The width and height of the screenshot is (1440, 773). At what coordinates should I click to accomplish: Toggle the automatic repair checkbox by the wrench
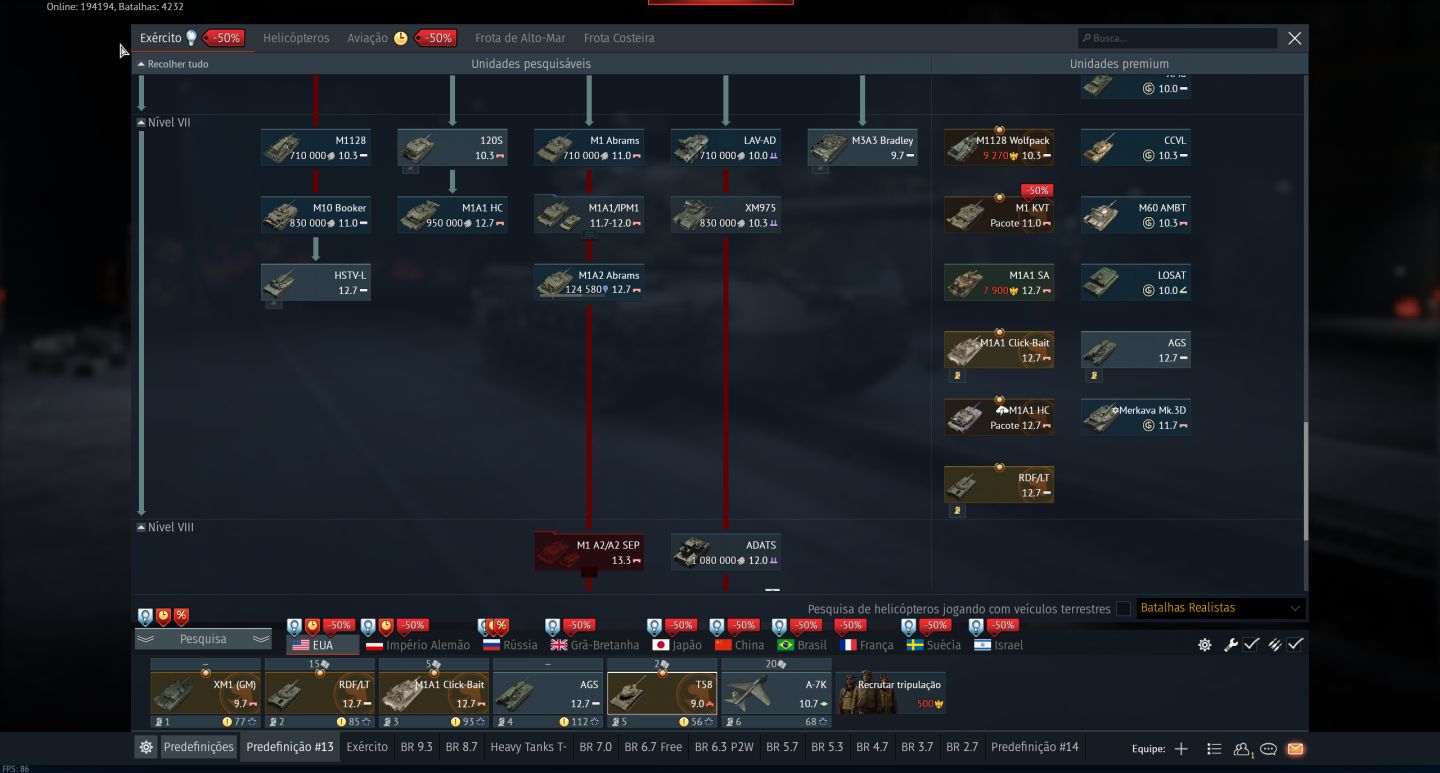(x=1251, y=645)
